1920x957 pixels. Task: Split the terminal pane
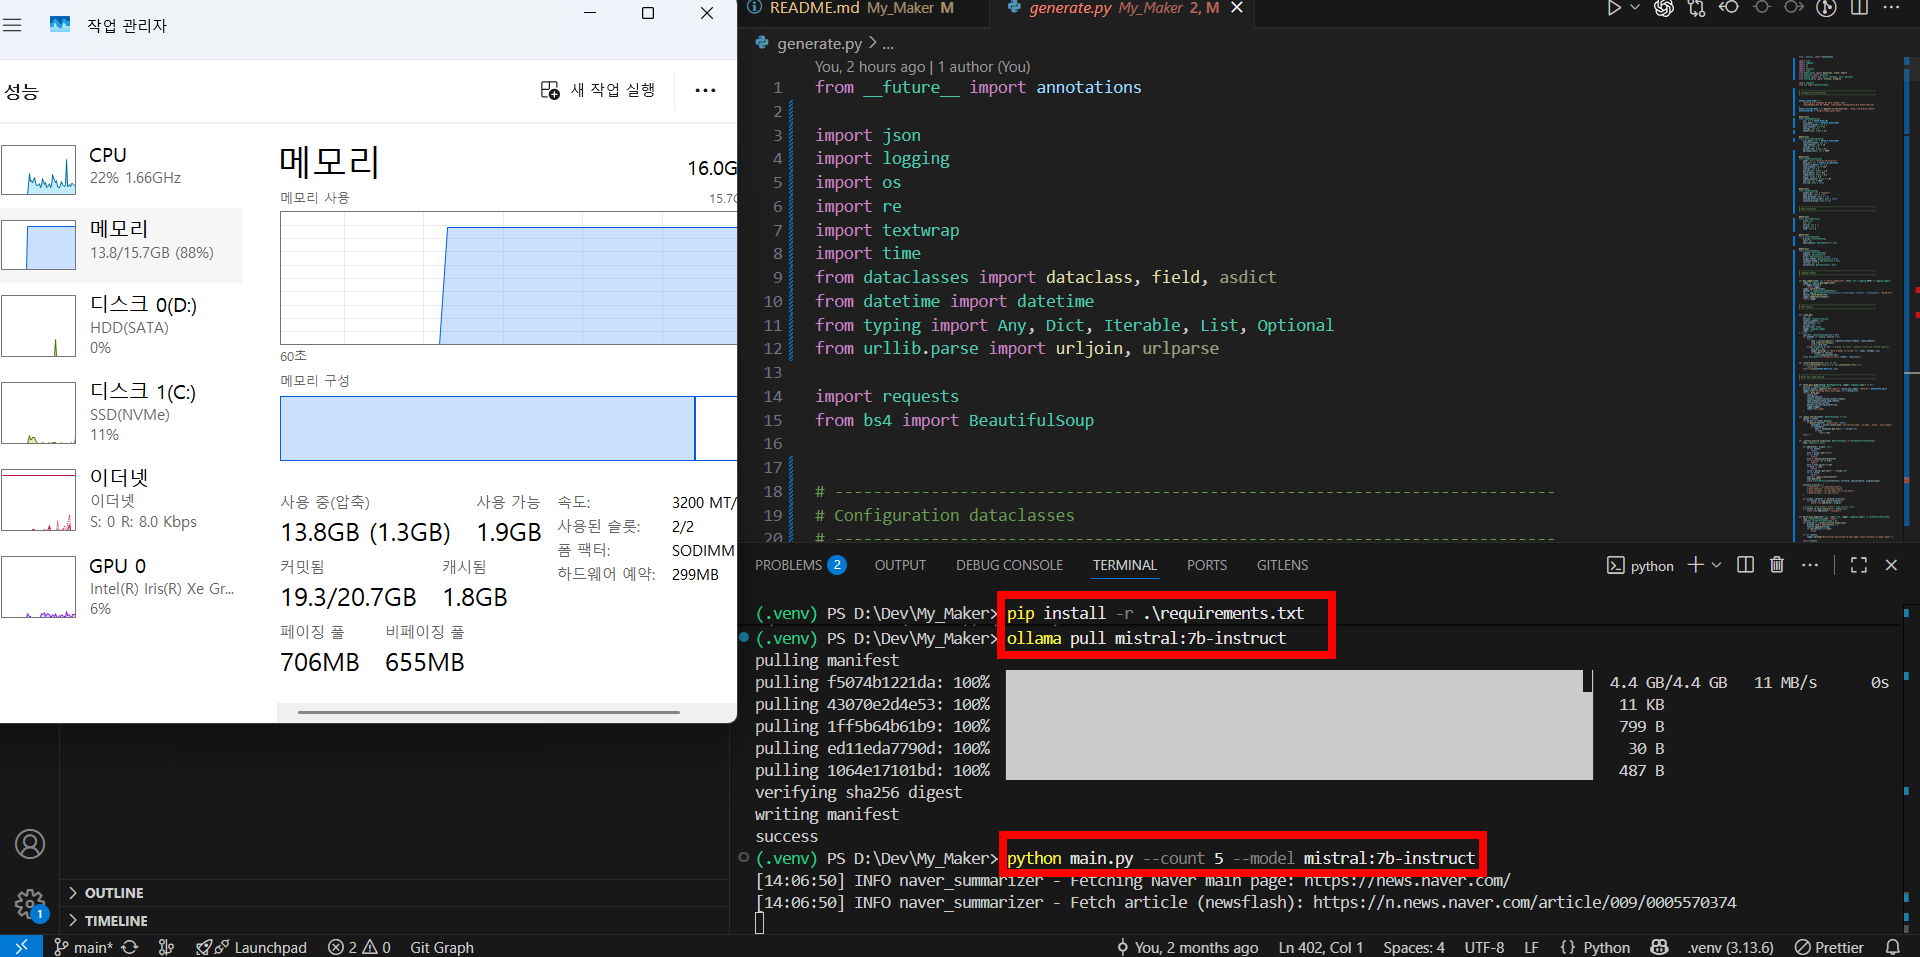[1745, 565]
